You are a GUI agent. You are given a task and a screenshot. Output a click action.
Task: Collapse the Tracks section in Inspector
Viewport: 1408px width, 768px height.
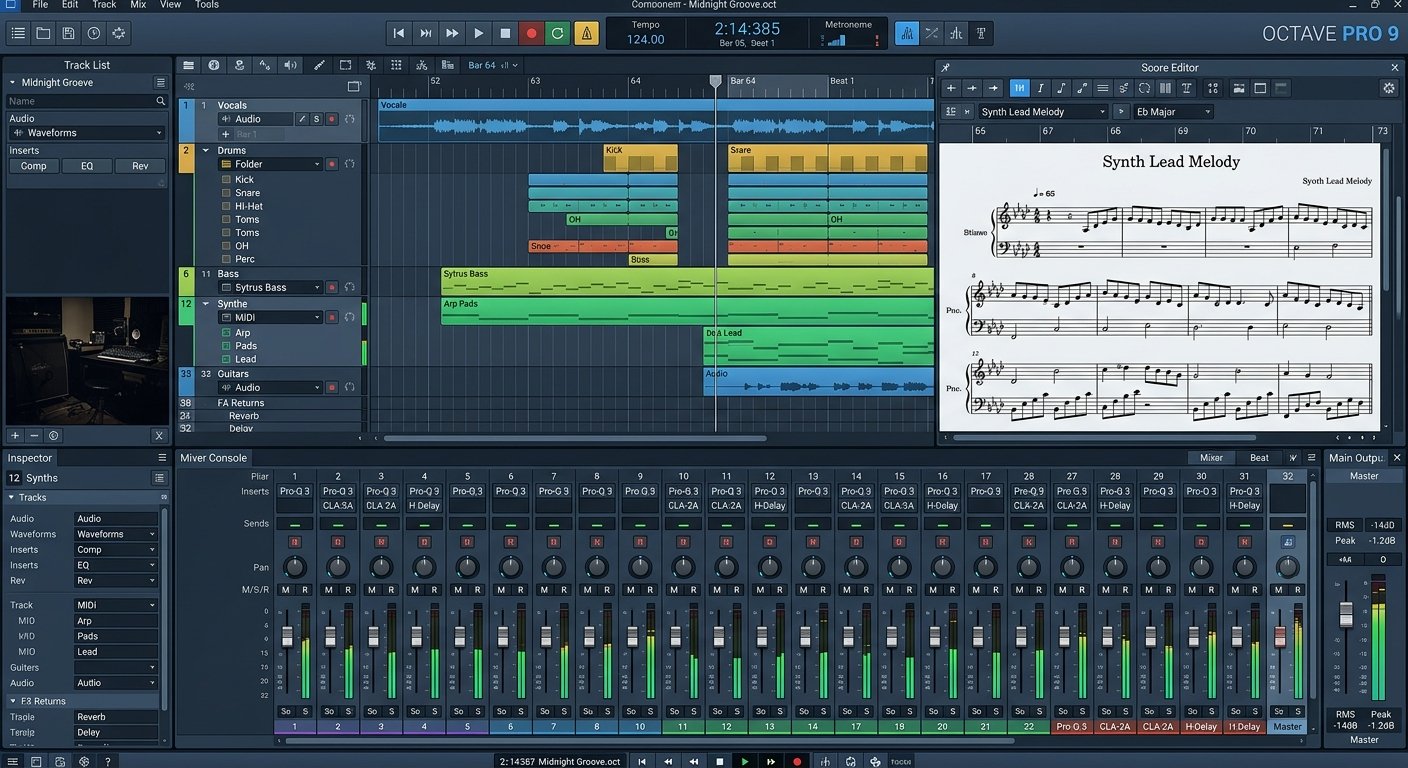click(x=12, y=497)
